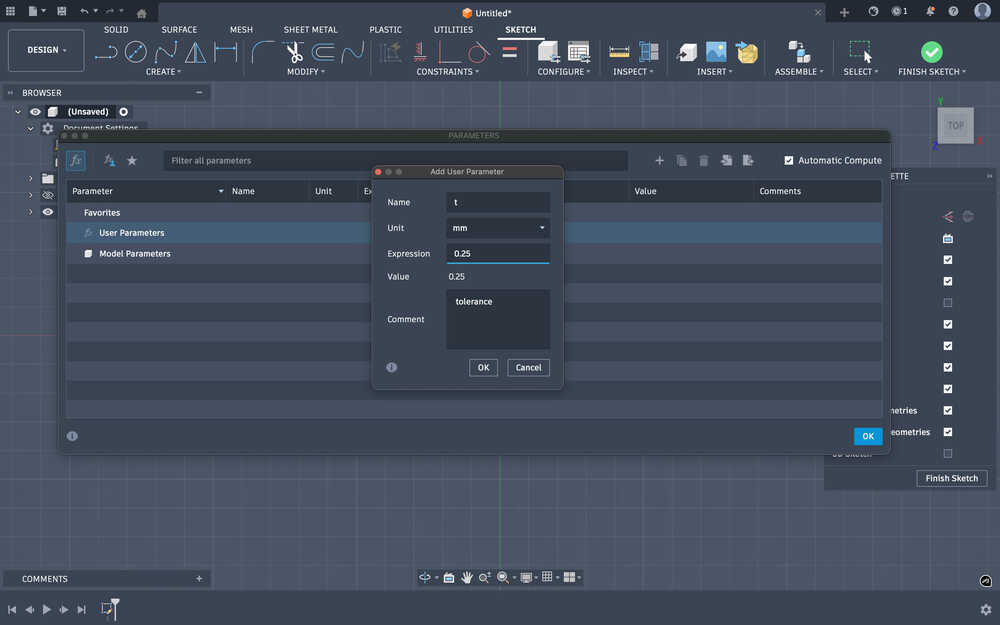Switch to the SHEET METAL tab
Image resolution: width=1000 pixels, height=625 pixels.
[x=310, y=30]
